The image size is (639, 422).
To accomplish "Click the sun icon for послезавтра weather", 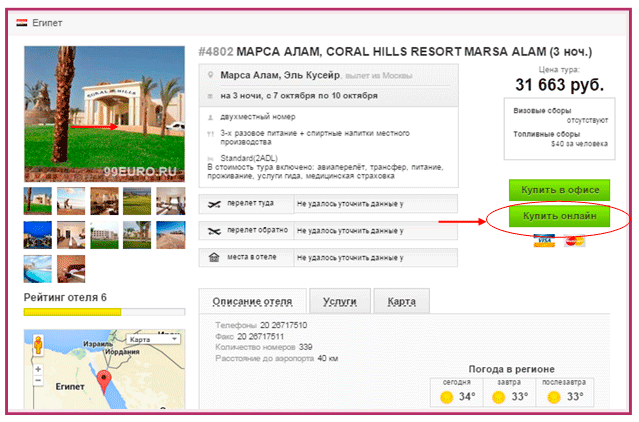I will point(554,396).
